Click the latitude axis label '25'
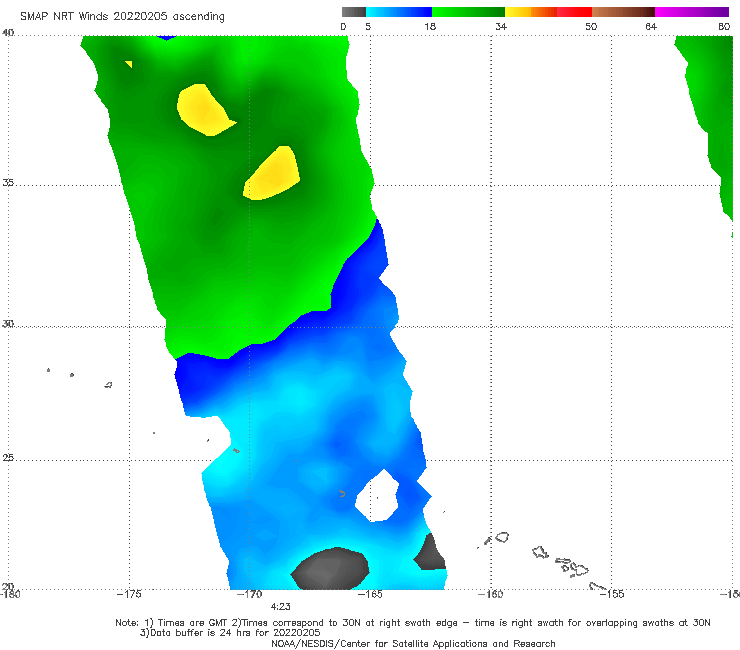The image size is (740, 650). pos(8,458)
